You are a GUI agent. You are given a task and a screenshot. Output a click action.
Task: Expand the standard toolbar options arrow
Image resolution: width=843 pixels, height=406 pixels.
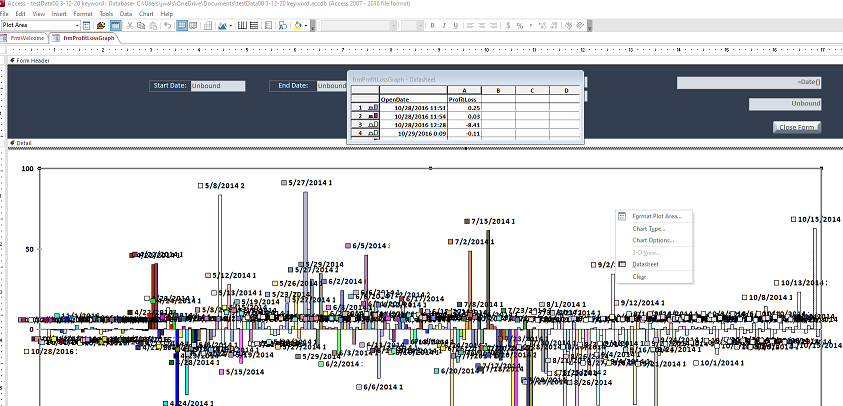pyautogui.click(x=312, y=25)
